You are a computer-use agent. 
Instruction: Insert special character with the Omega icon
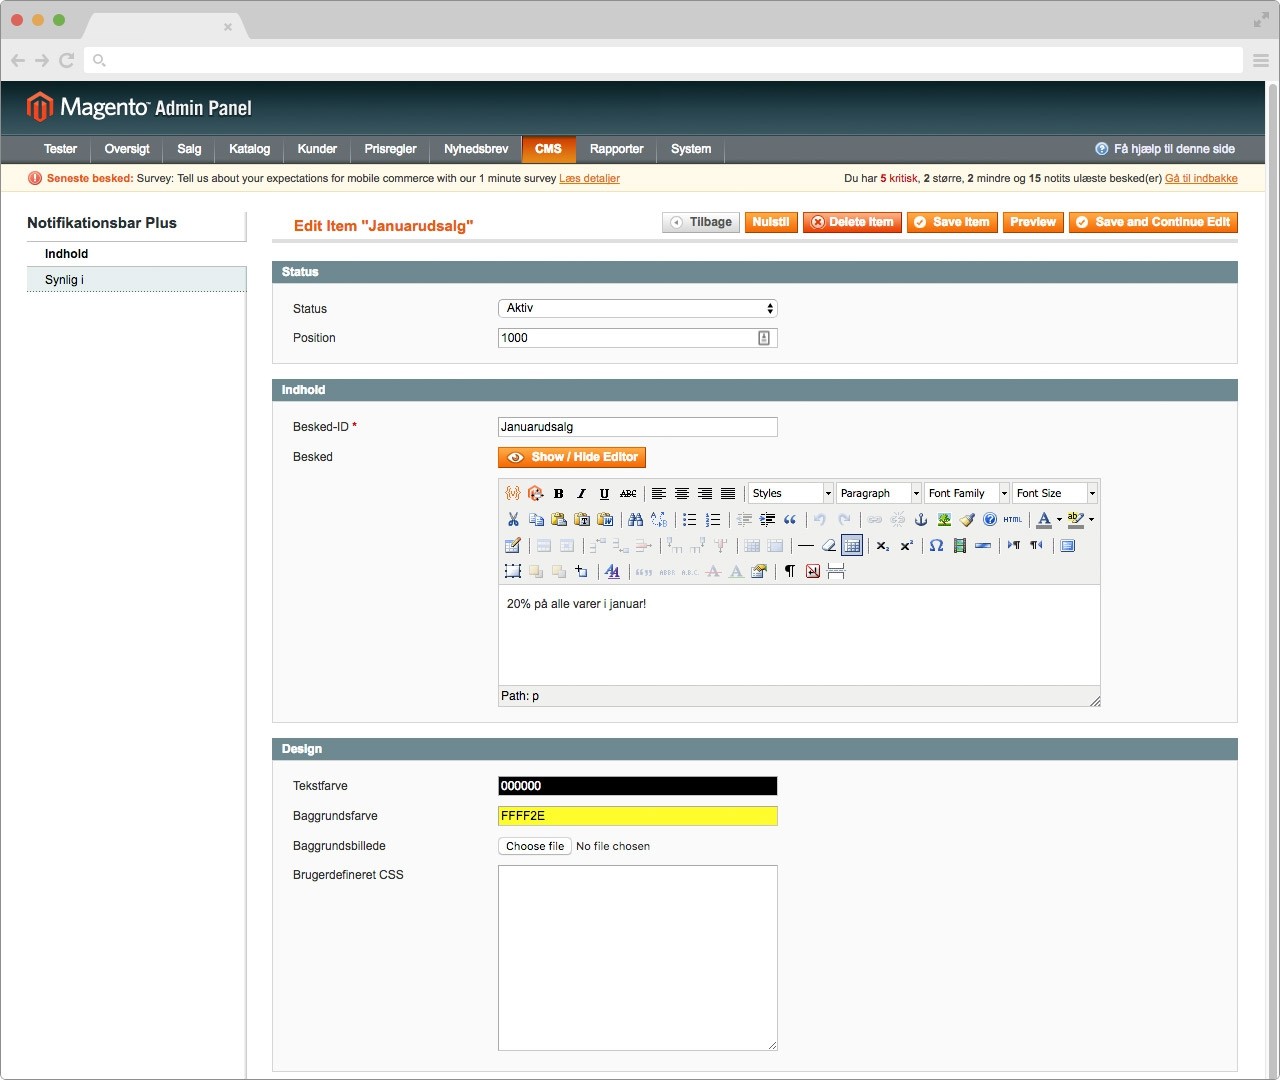[x=936, y=546]
